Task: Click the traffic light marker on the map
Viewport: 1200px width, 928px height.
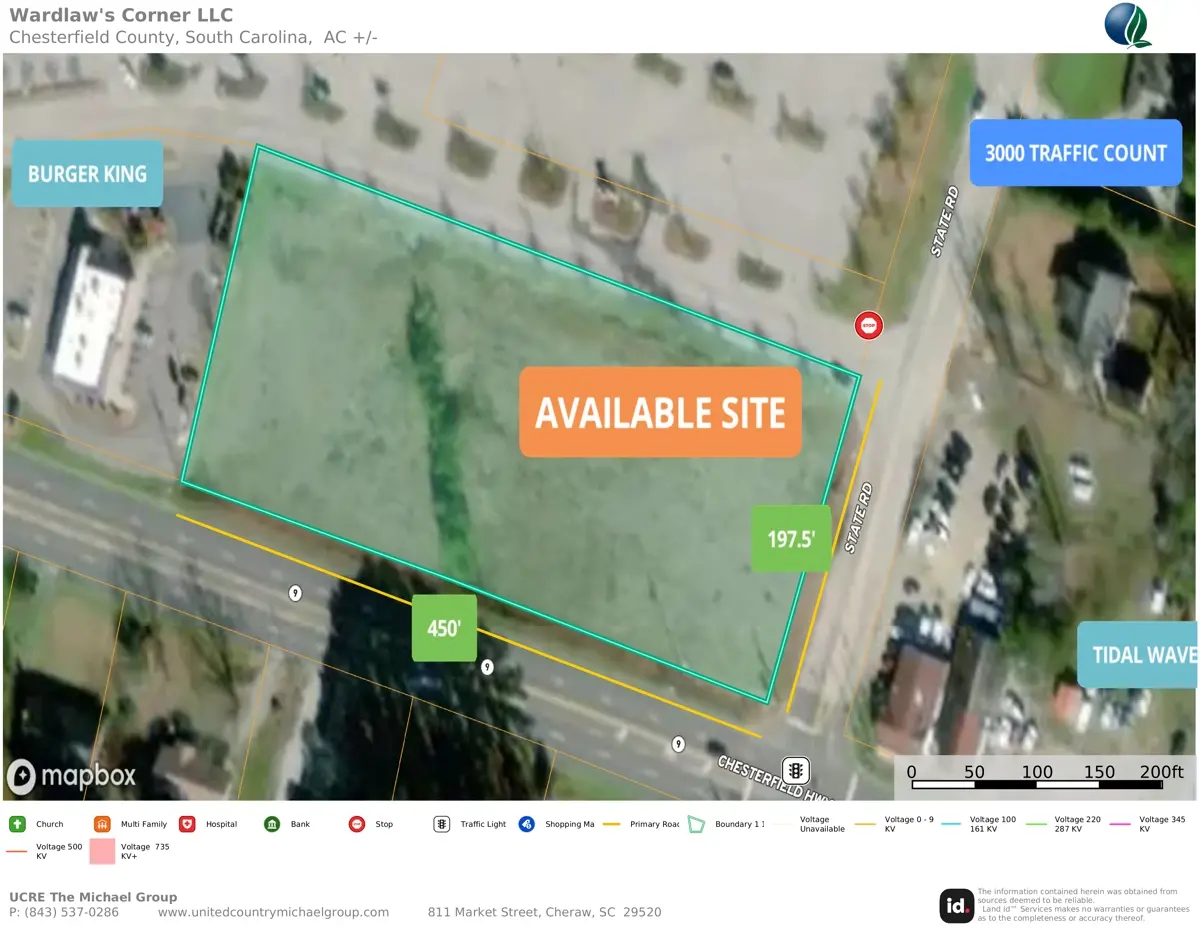Action: pos(796,770)
